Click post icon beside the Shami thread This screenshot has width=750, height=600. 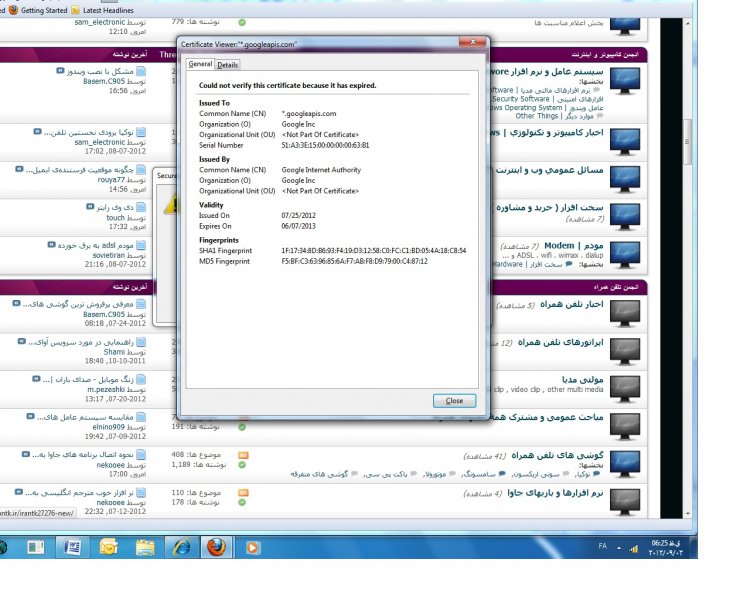pos(141,342)
